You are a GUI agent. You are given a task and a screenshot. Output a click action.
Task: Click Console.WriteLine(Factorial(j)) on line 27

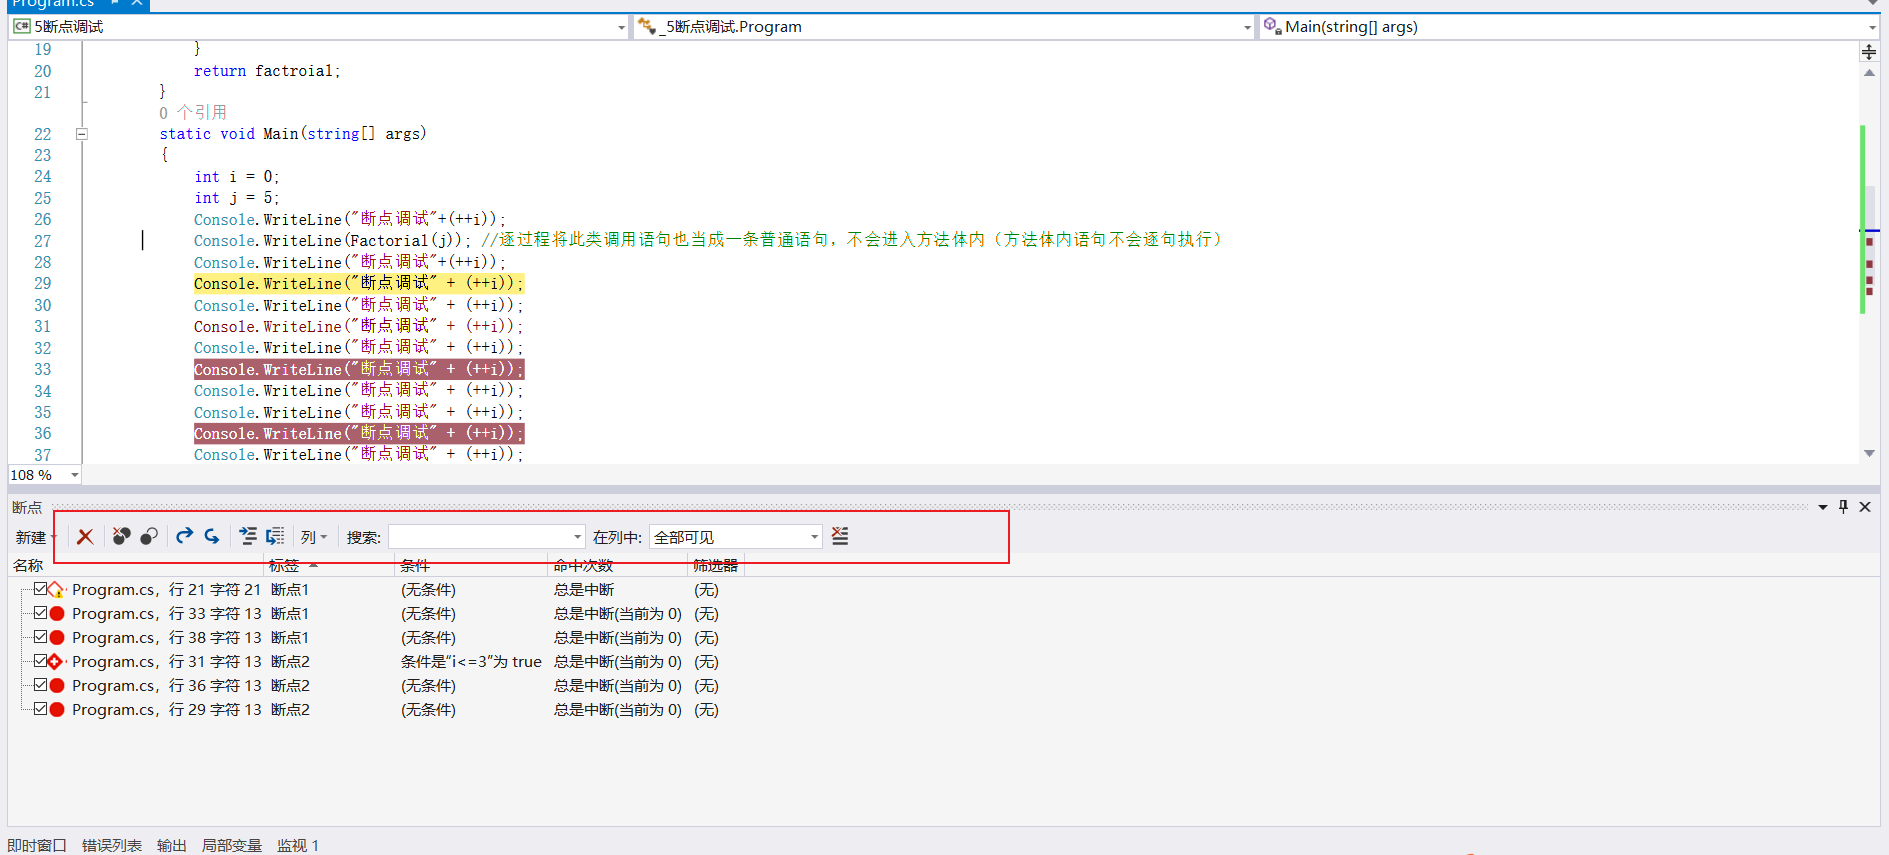[x=332, y=241]
